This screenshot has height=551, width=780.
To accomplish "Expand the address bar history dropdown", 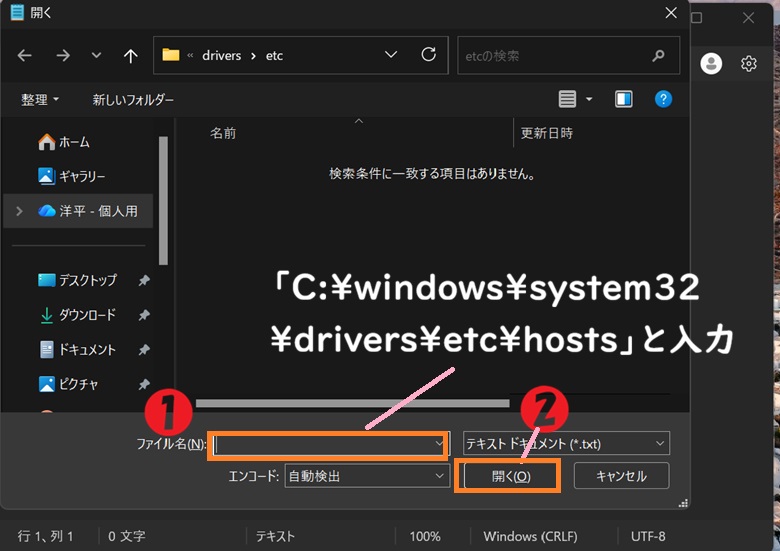I will pos(391,55).
